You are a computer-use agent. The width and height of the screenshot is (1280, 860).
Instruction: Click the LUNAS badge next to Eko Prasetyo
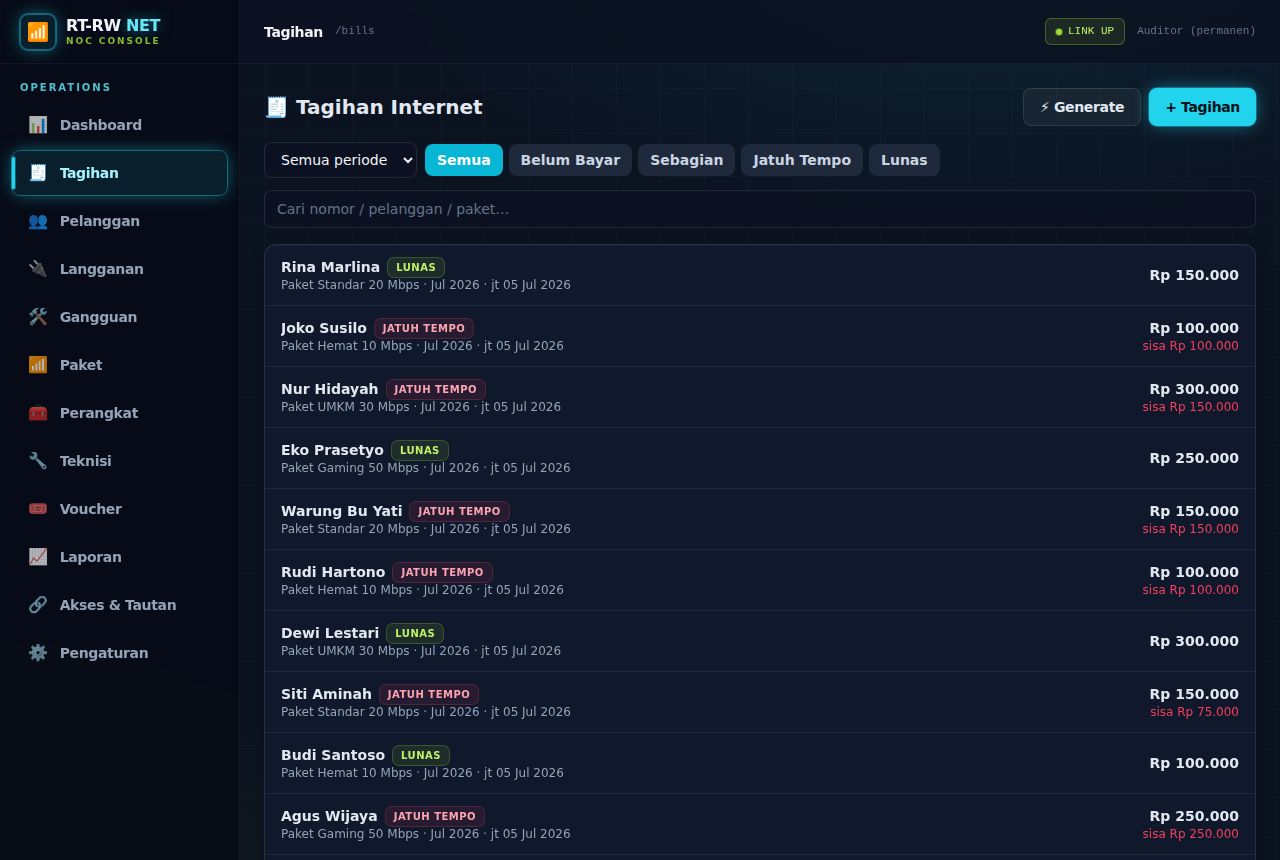[x=420, y=450]
